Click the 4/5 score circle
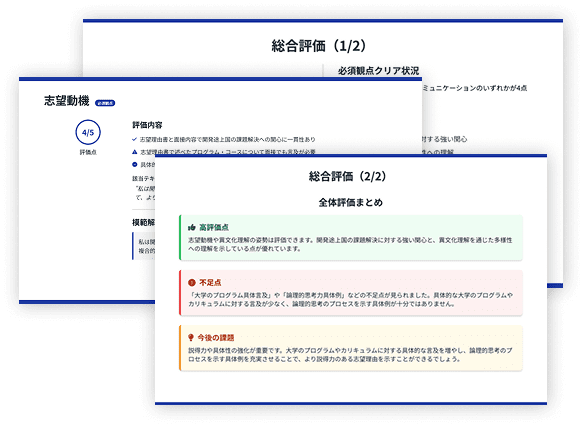Image resolution: width=584 pixels, height=426 pixels. pos(88,132)
